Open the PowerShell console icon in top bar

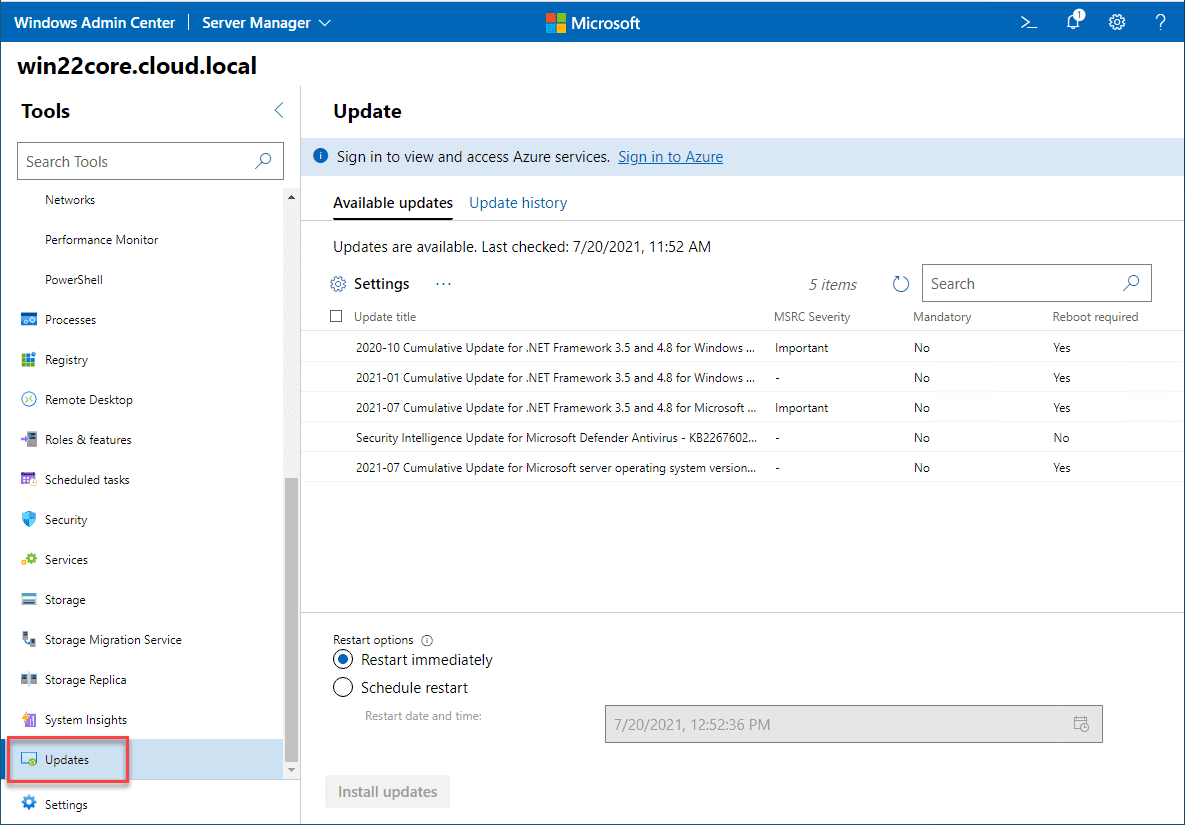[x=1028, y=21]
